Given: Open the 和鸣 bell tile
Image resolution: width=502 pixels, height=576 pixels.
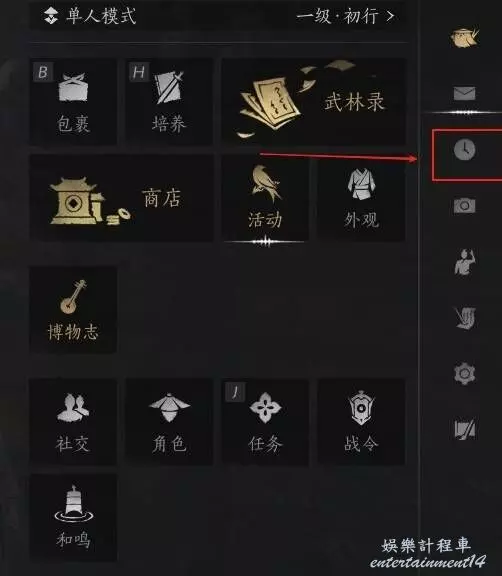Looking at the screenshot, I should tap(73, 517).
